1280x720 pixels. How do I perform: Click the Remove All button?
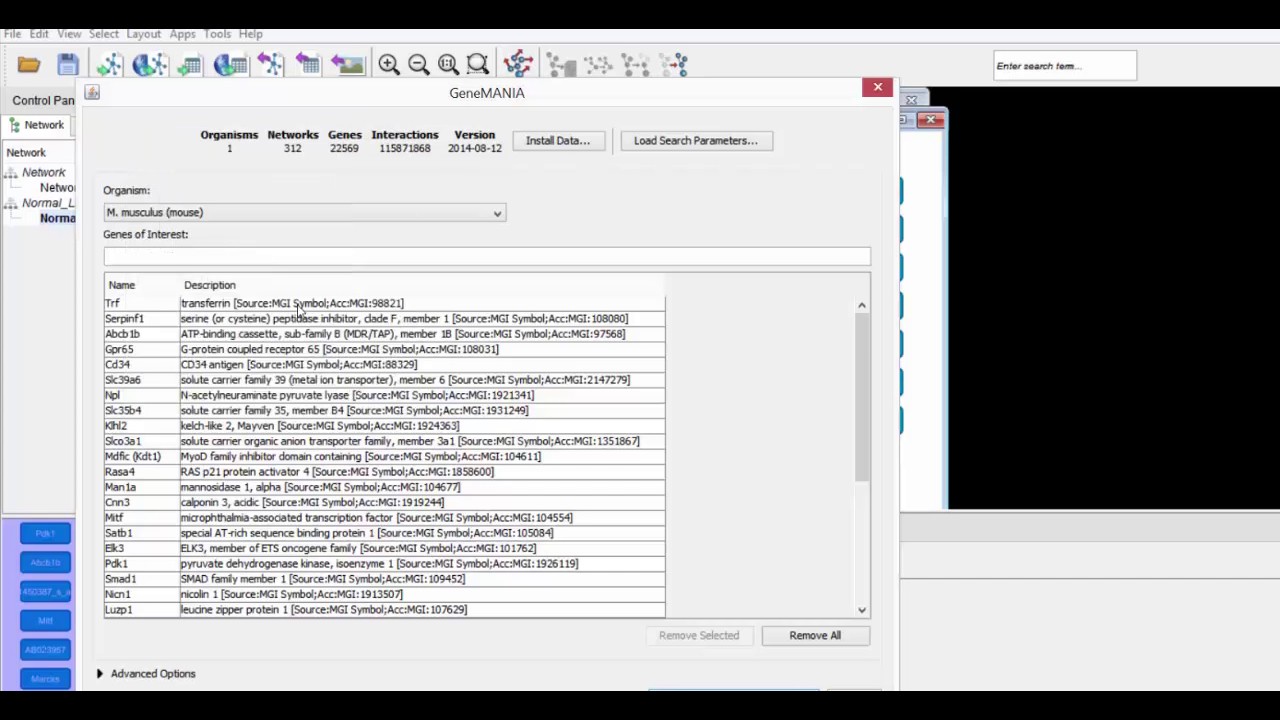815,636
